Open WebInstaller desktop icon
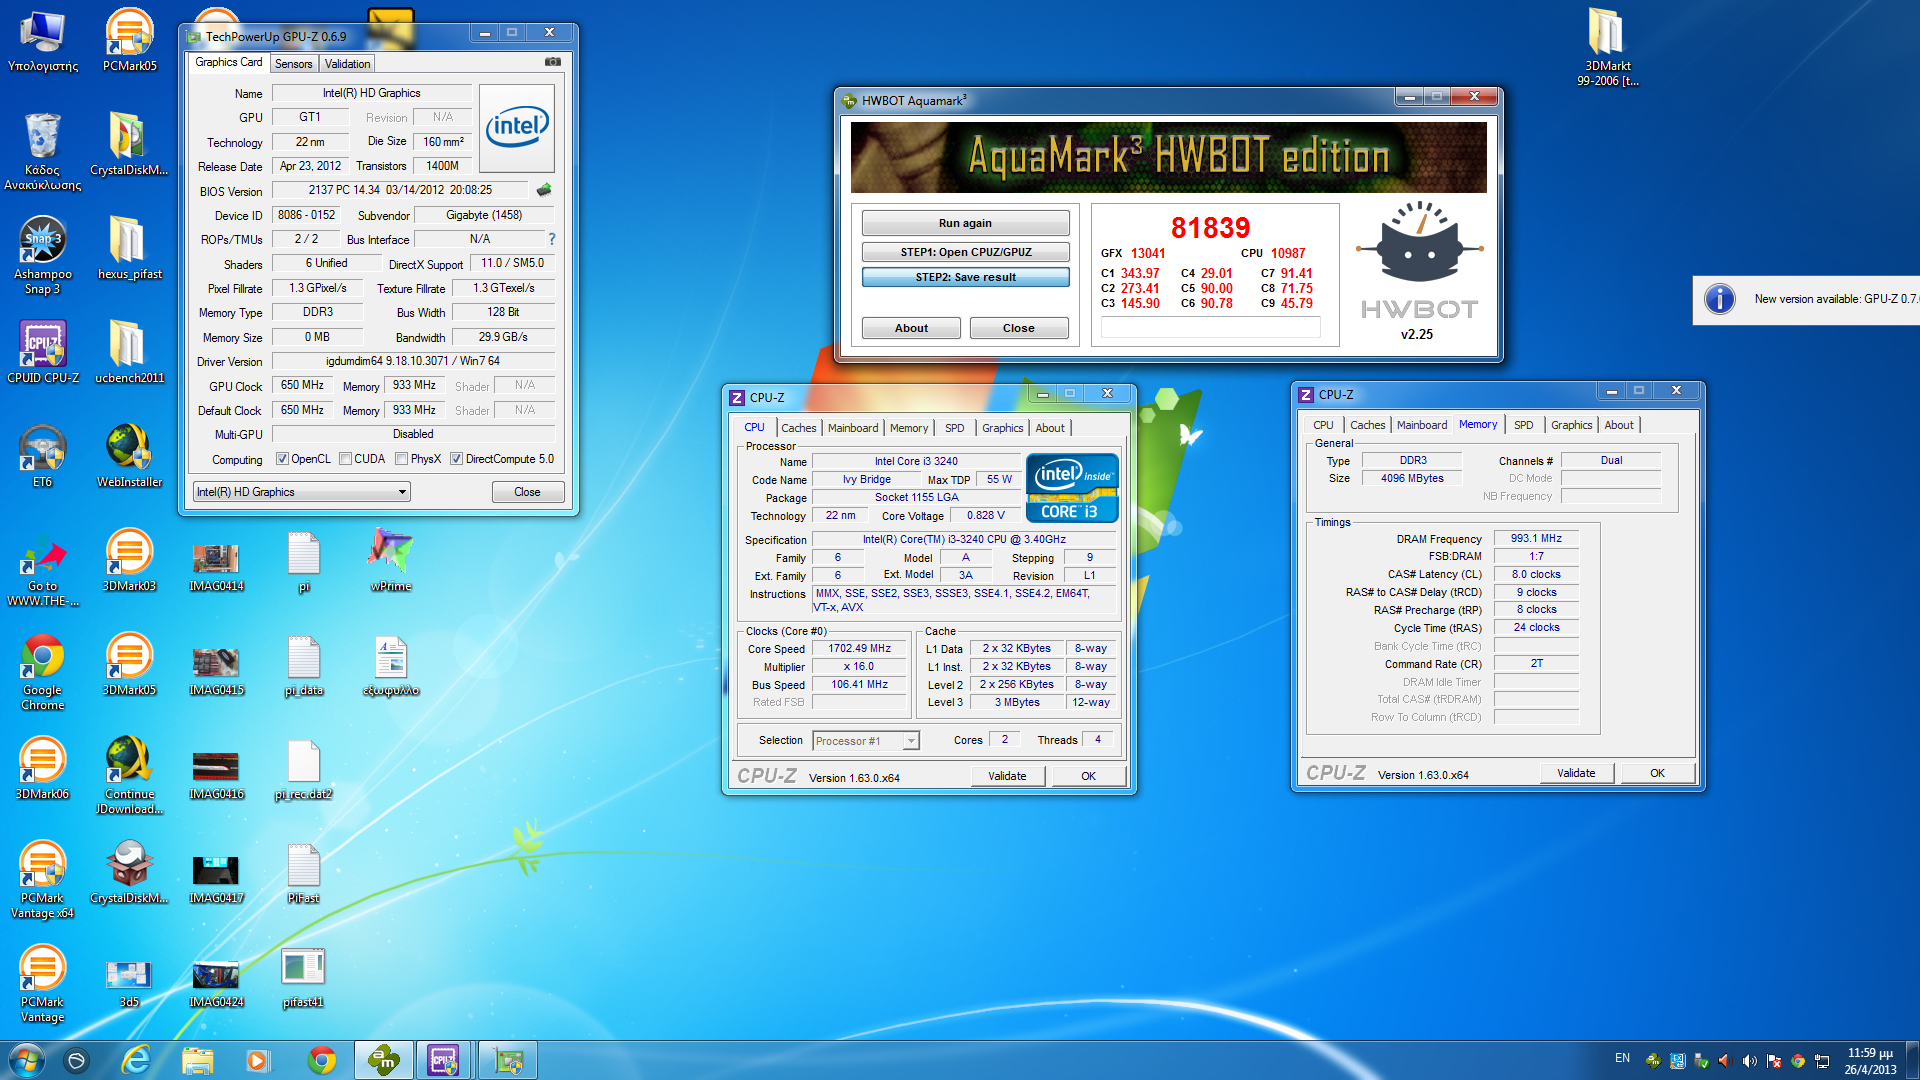 pyautogui.click(x=129, y=456)
